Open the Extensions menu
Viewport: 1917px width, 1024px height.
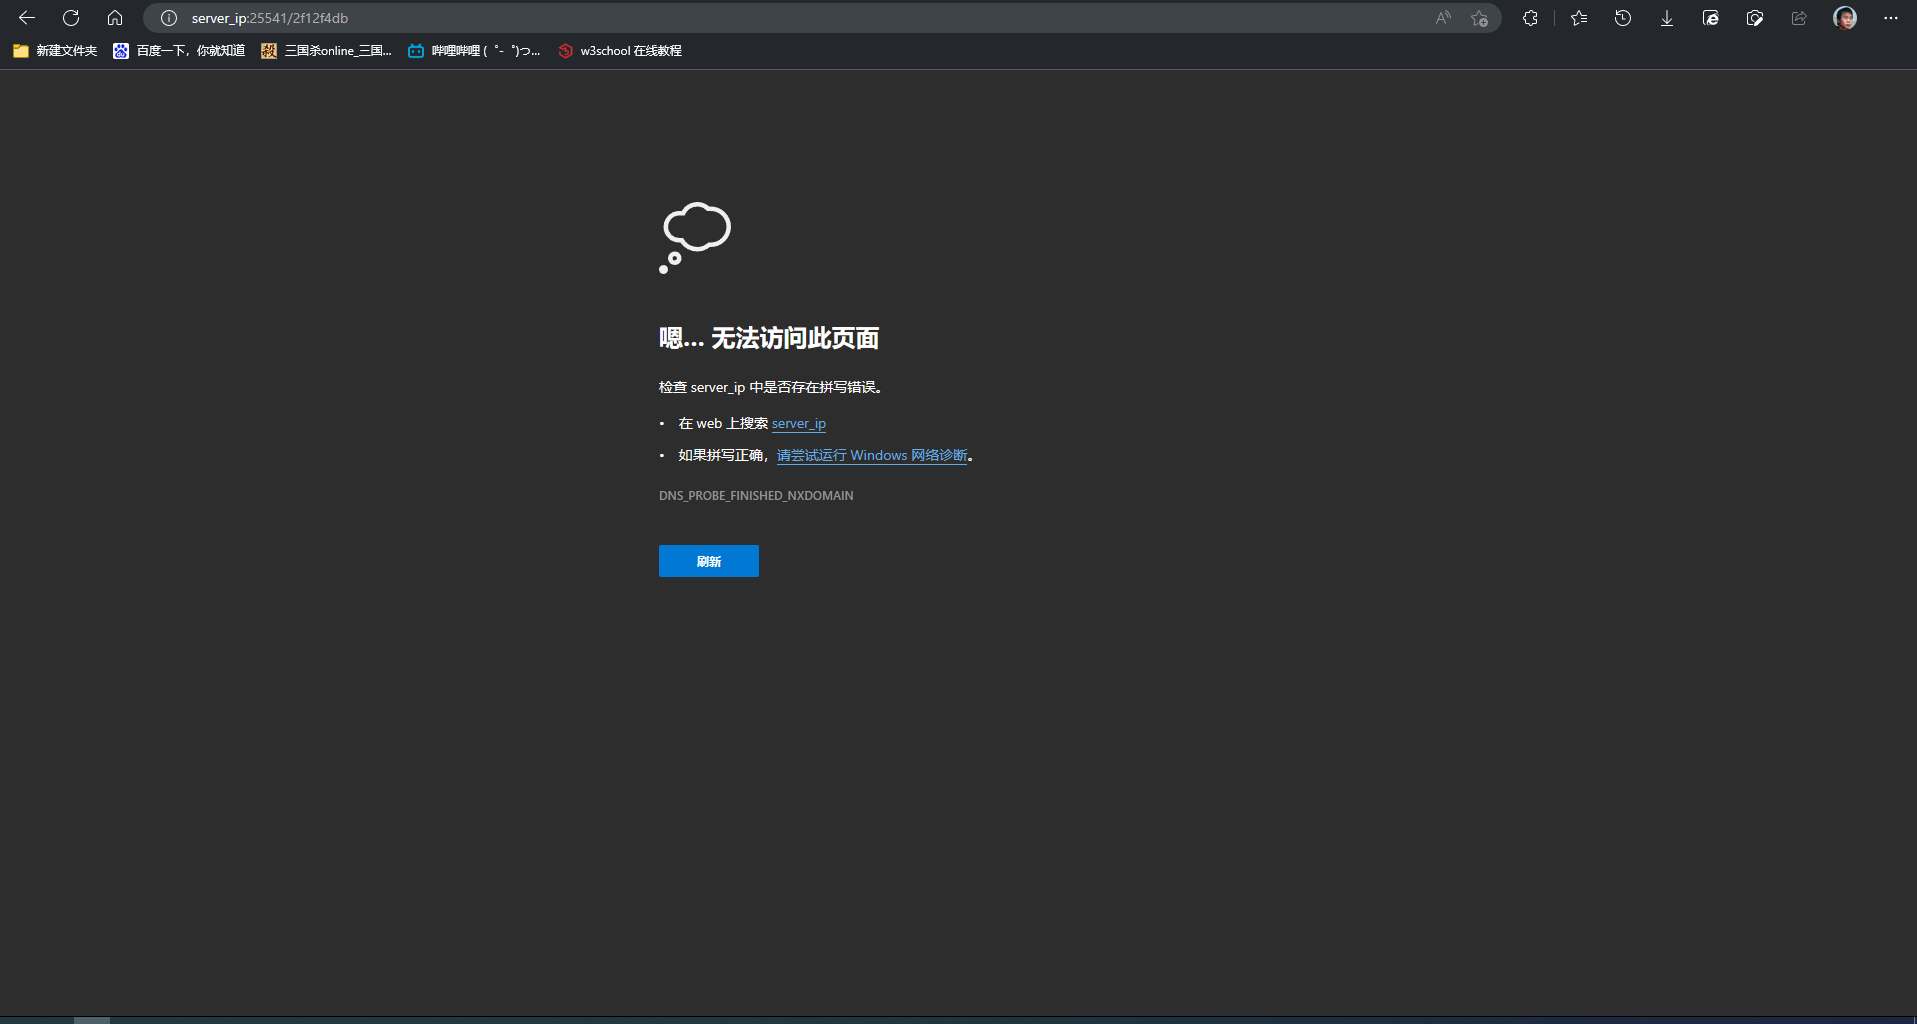pos(1530,18)
